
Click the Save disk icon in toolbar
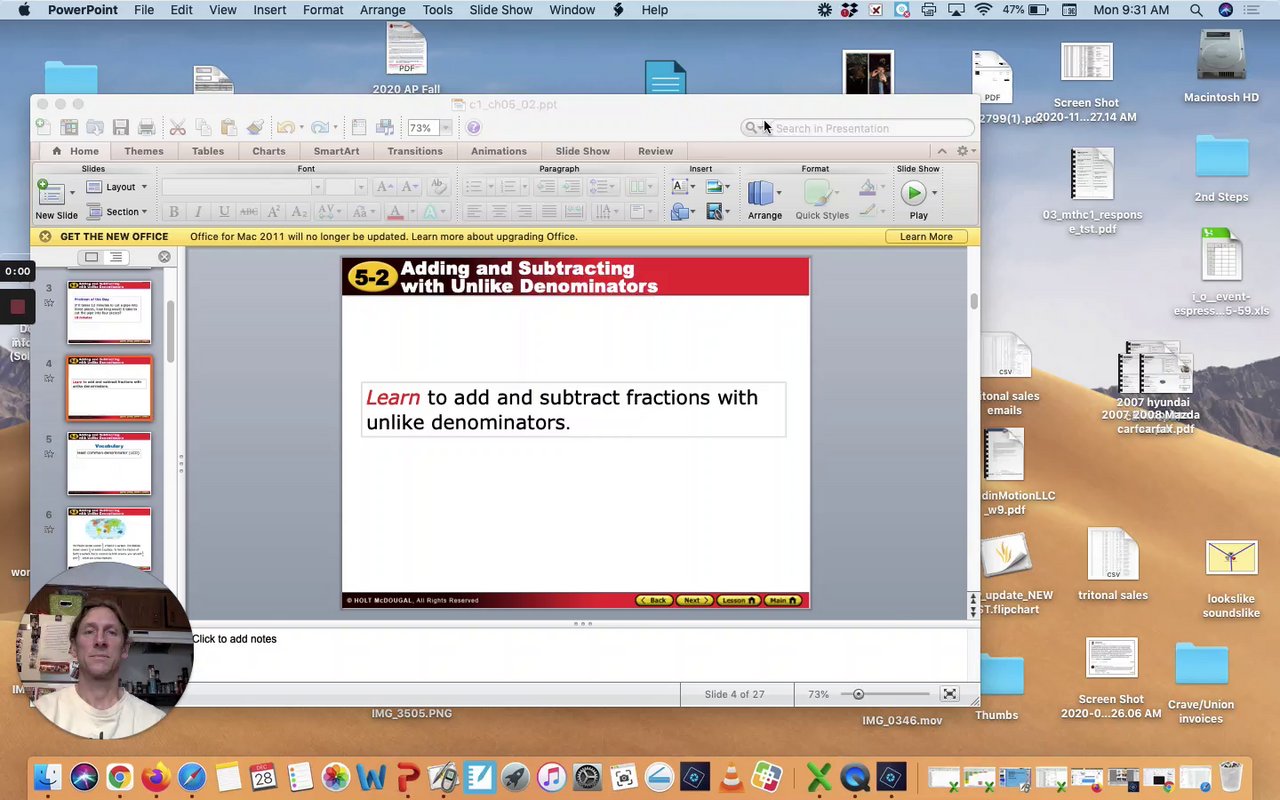tap(121, 127)
